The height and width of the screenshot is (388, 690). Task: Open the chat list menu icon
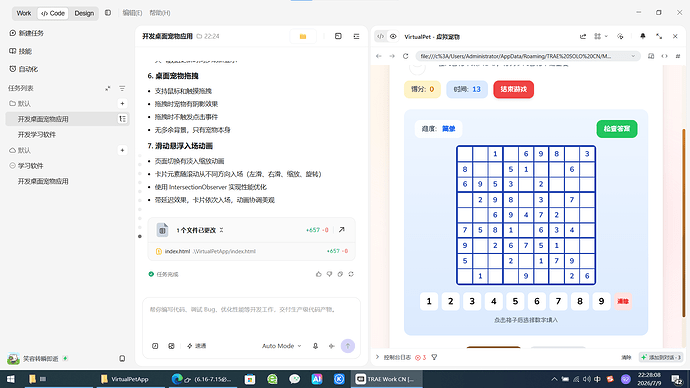click(356, 37)
